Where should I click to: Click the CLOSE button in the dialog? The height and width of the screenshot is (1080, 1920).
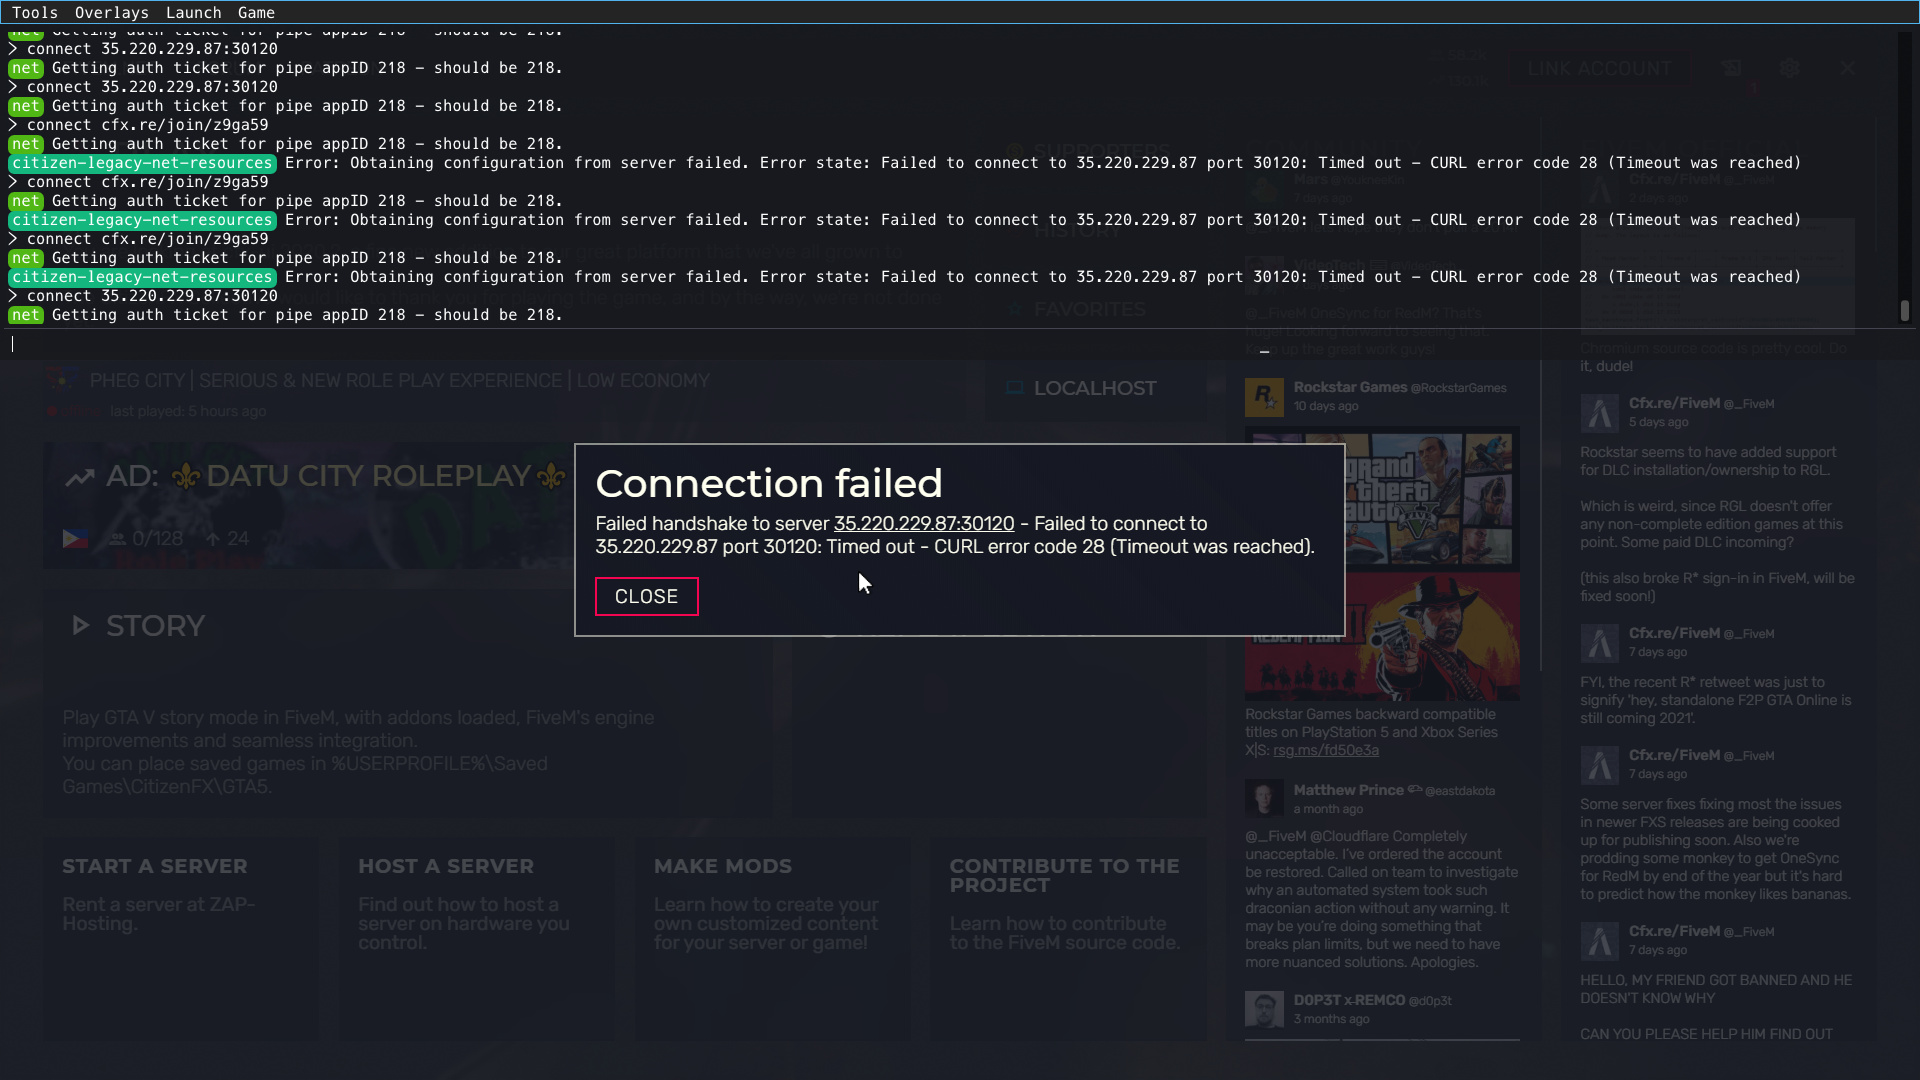(646, 597)
